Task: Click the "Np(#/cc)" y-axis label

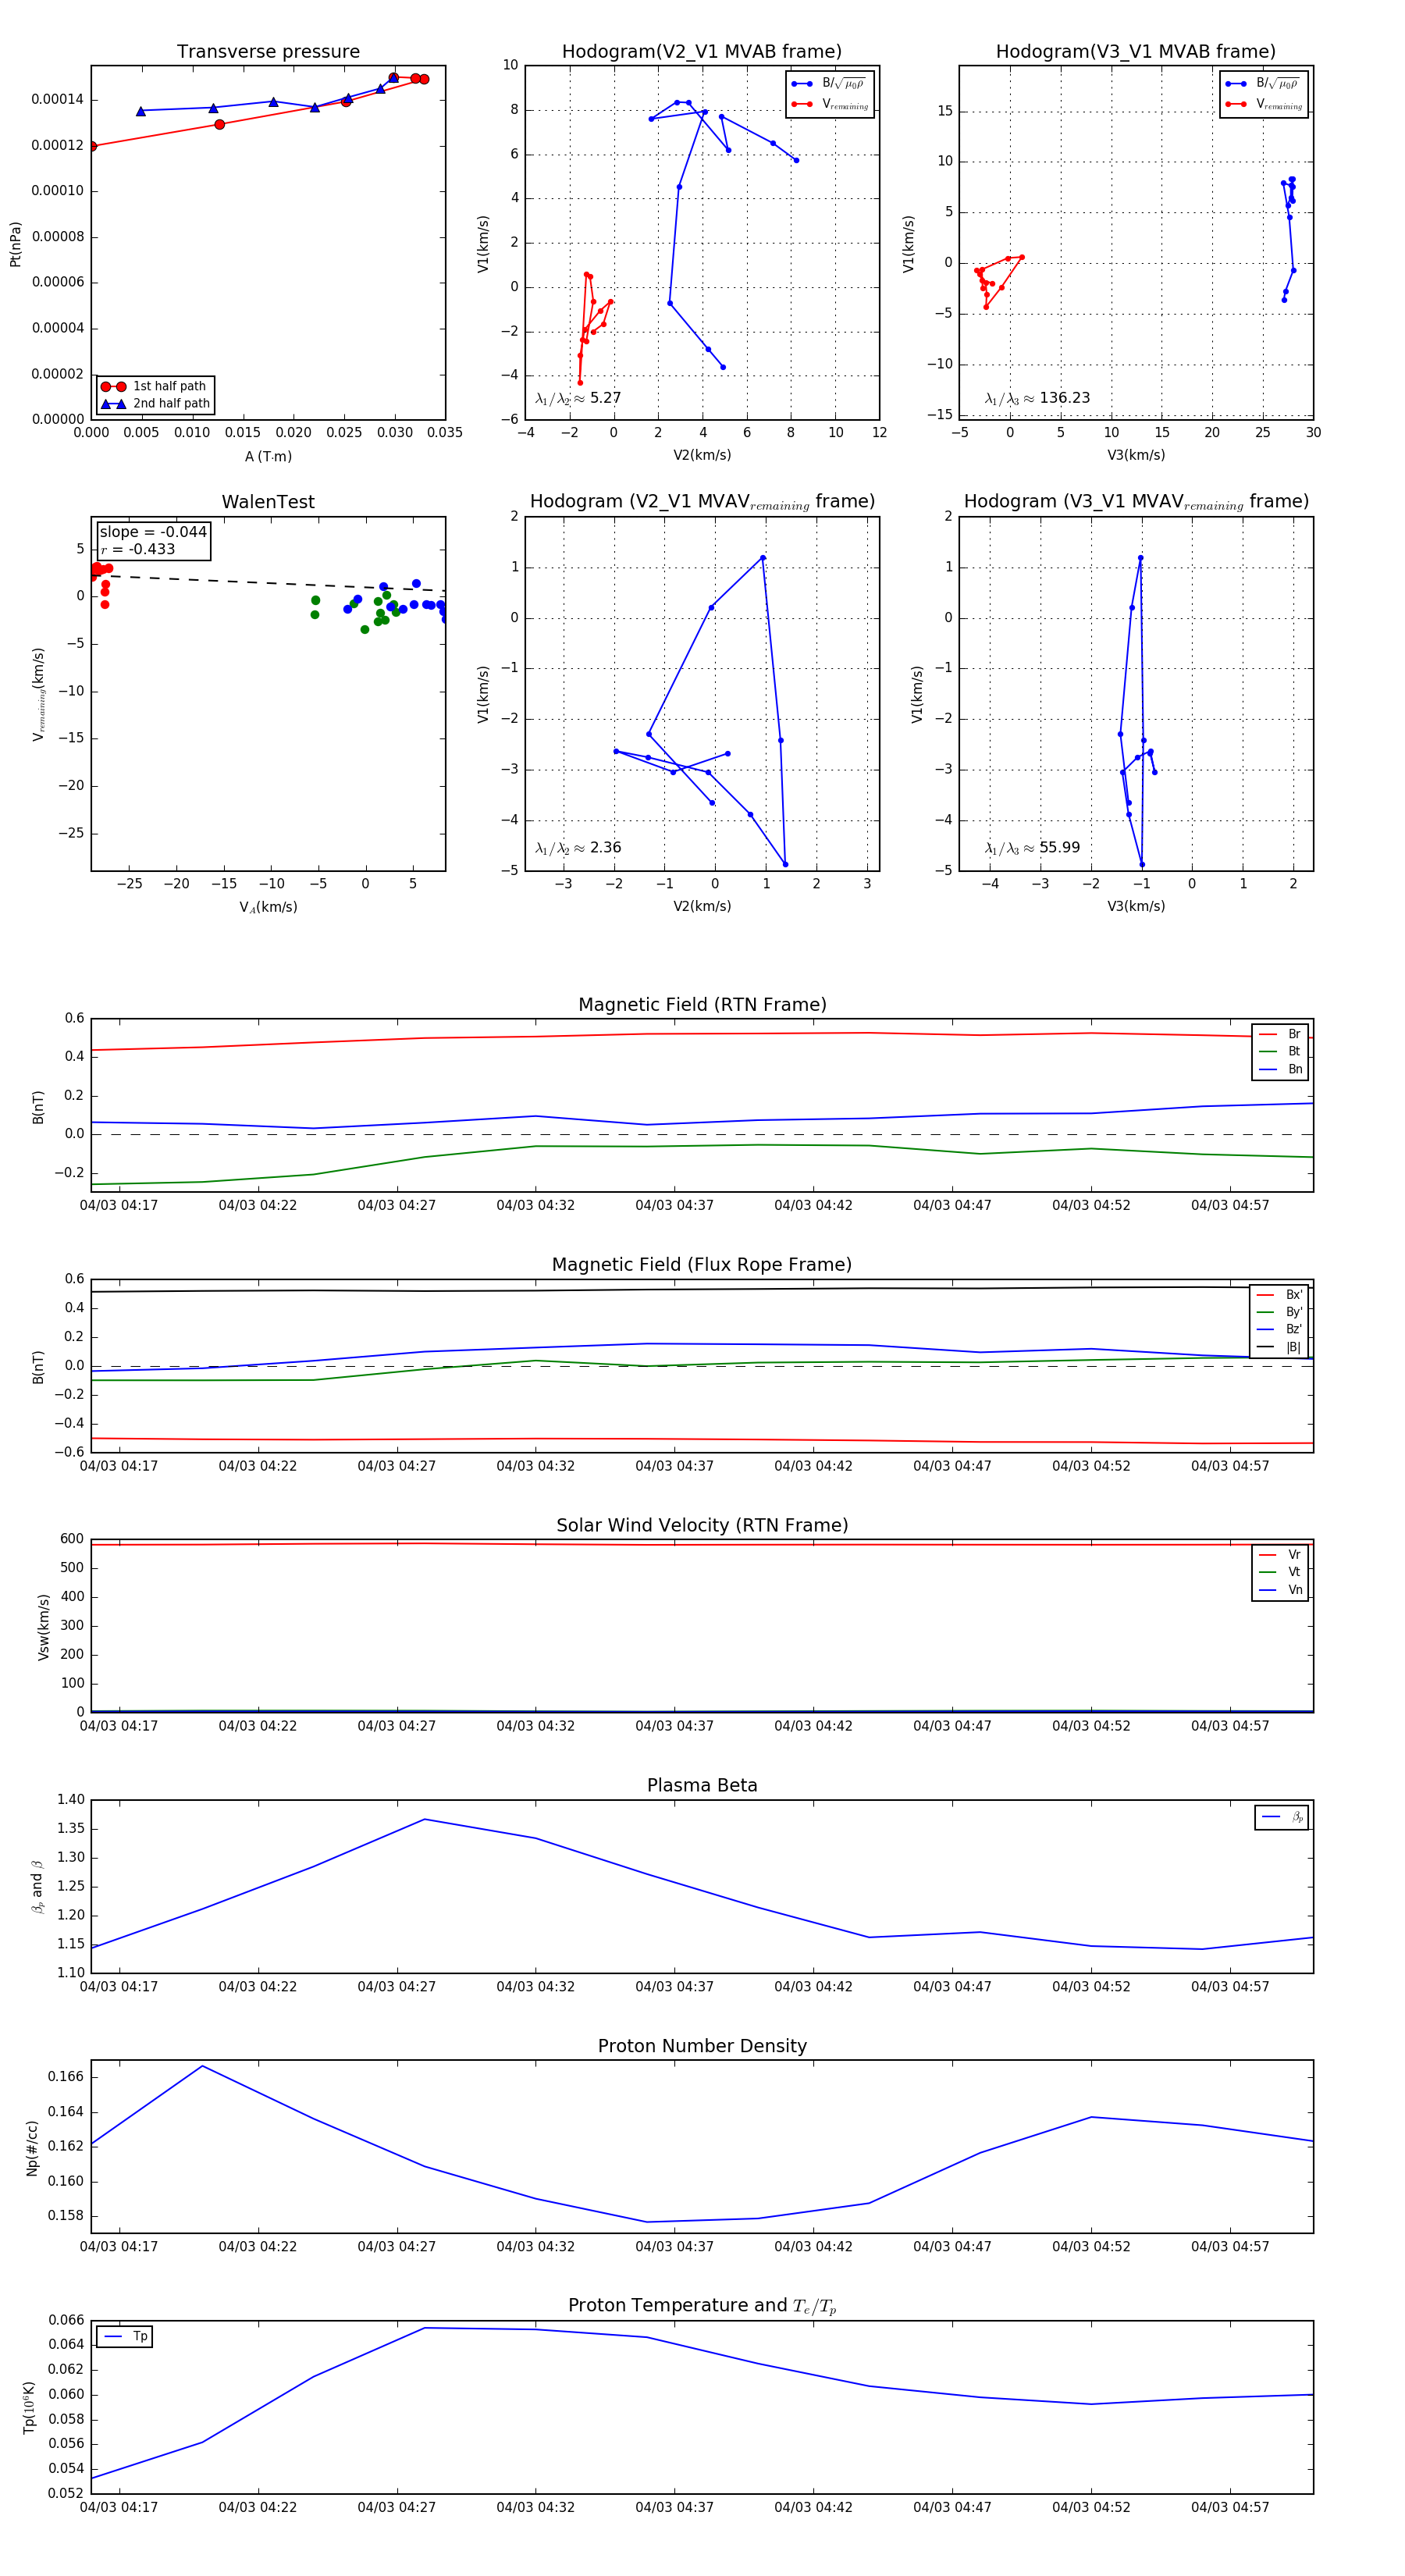Action: [x=32, y=2148]
